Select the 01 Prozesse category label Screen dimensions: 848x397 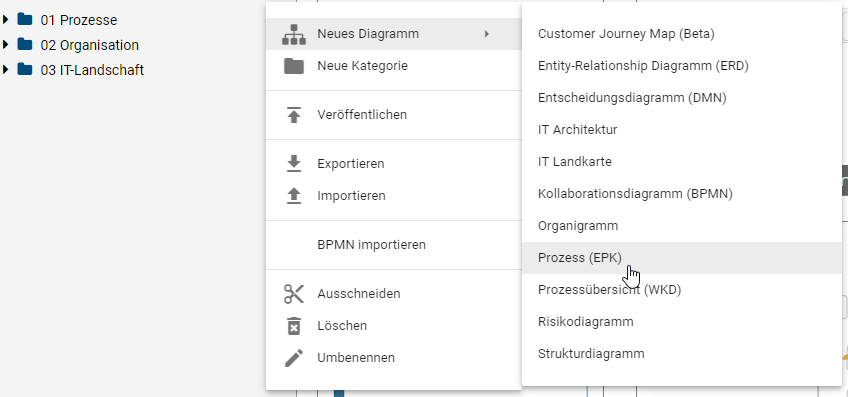tap(79, 20)
